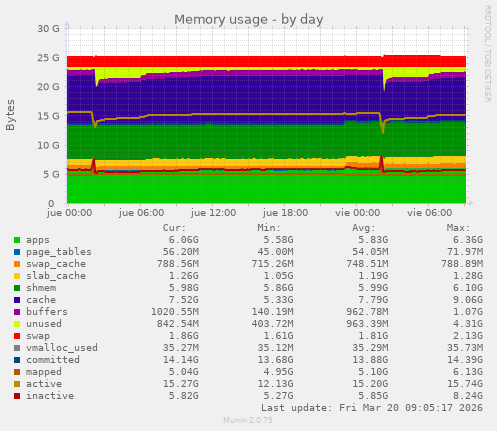Click the 'Avg:' column header
This screenshot has width=497, height=431.
pos(363,228)
